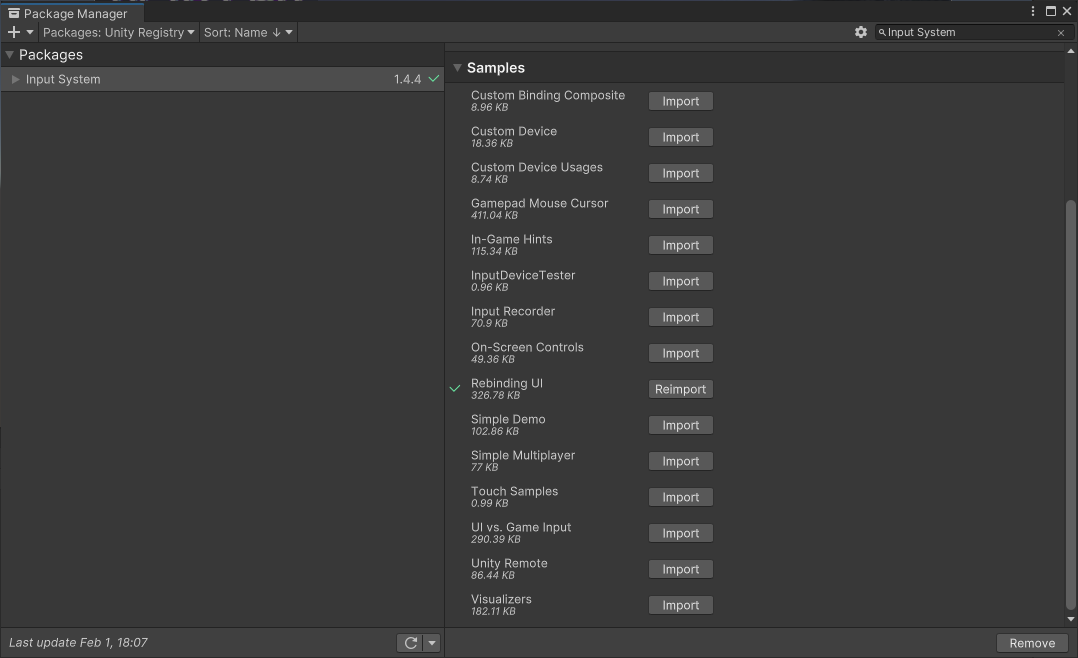Click the plus add package icon
The width and height of the screenshot is (1078, 658).
tap(14, 32)
